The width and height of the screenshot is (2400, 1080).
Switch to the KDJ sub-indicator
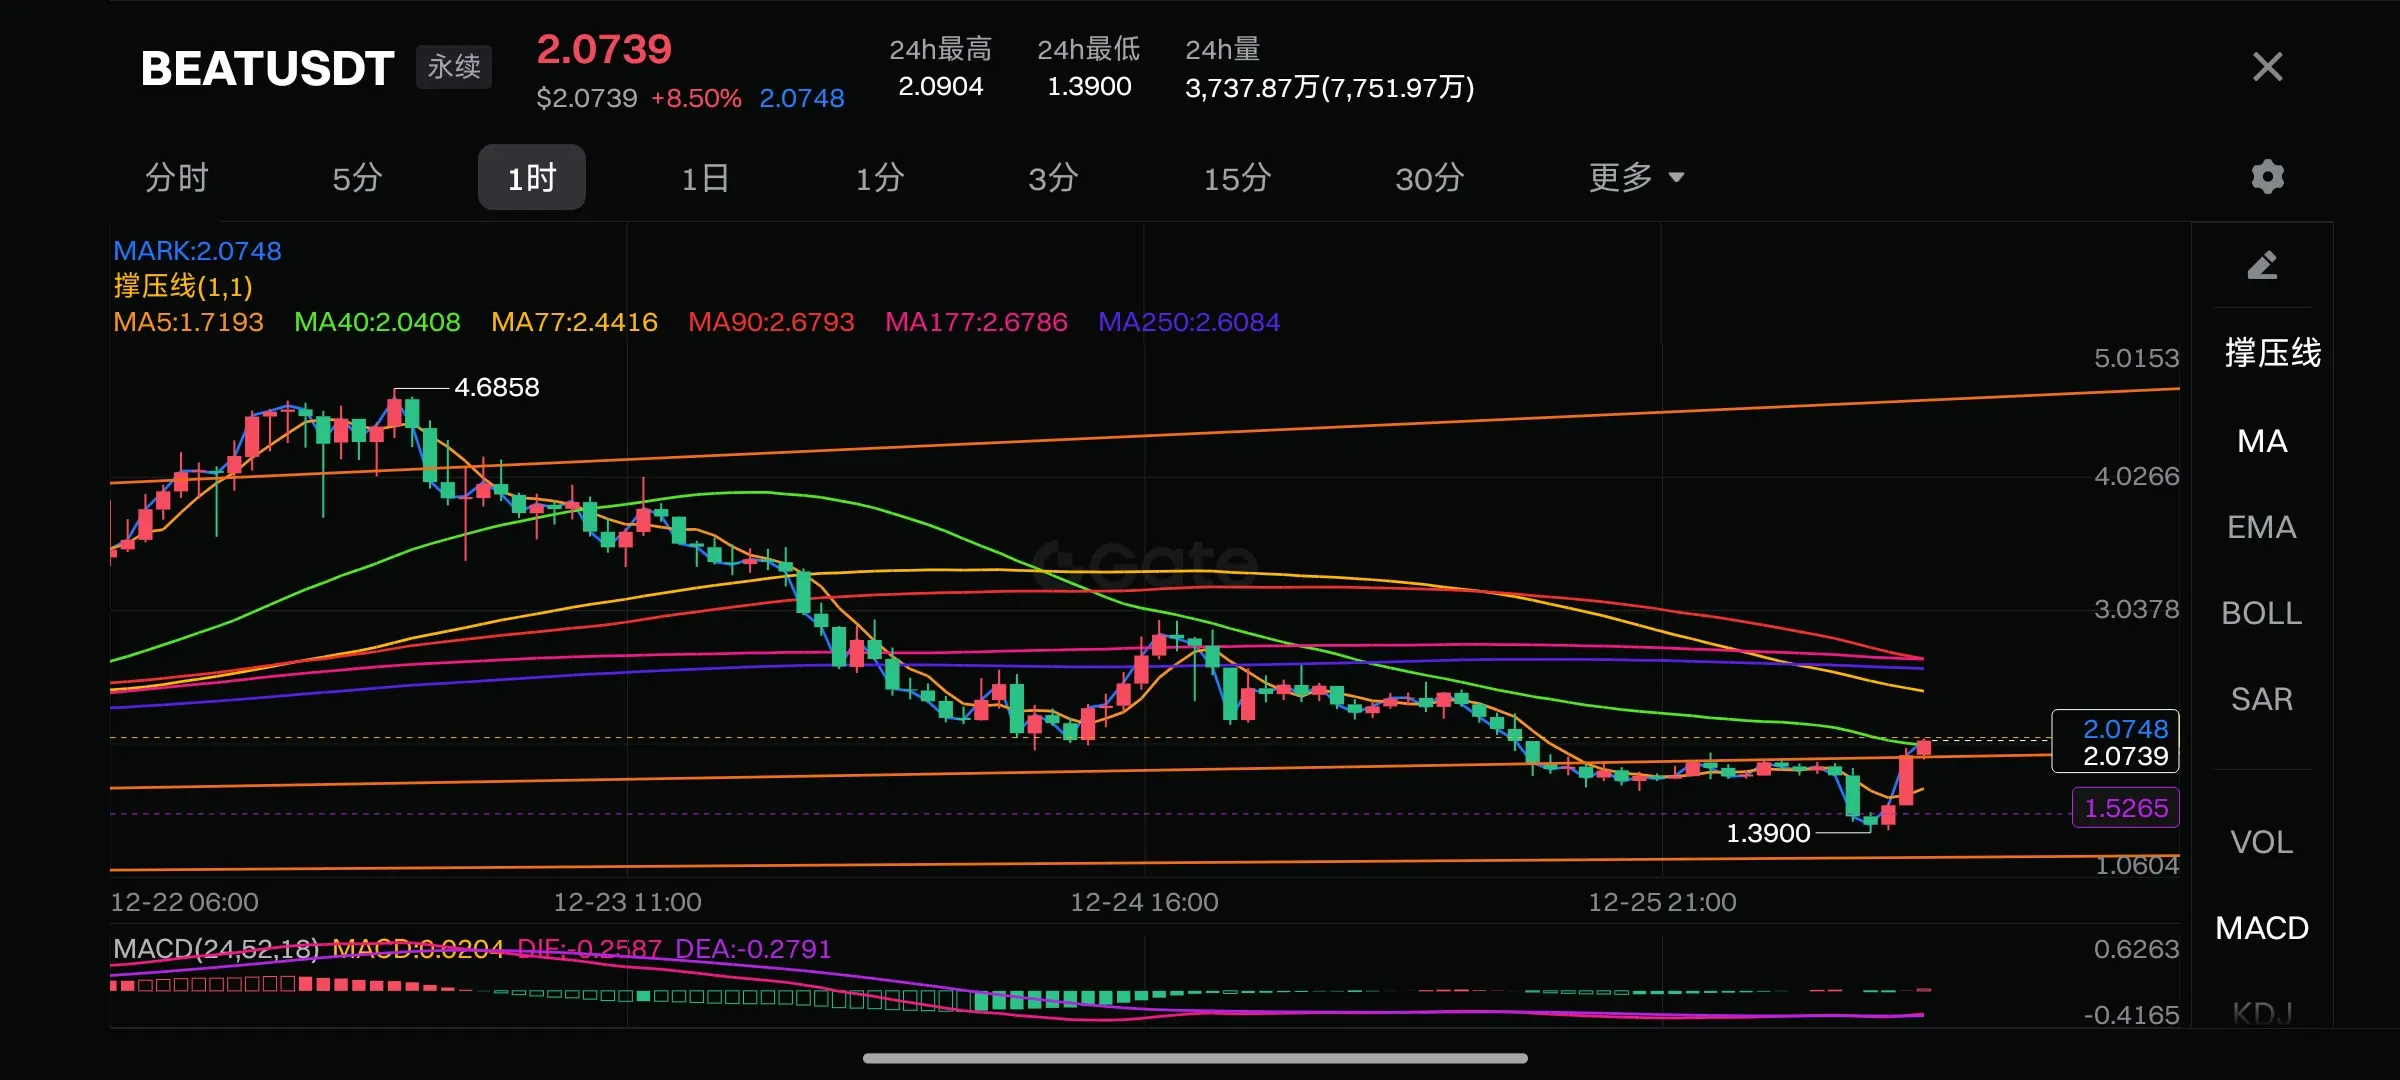2262,1012
